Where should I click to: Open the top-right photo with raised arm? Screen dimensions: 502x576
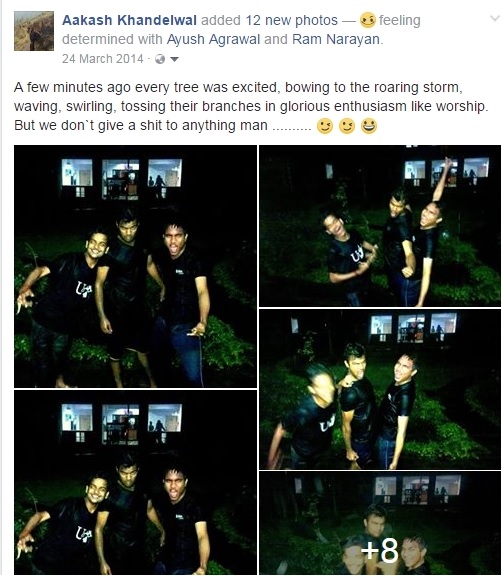(x=380, y=226)
